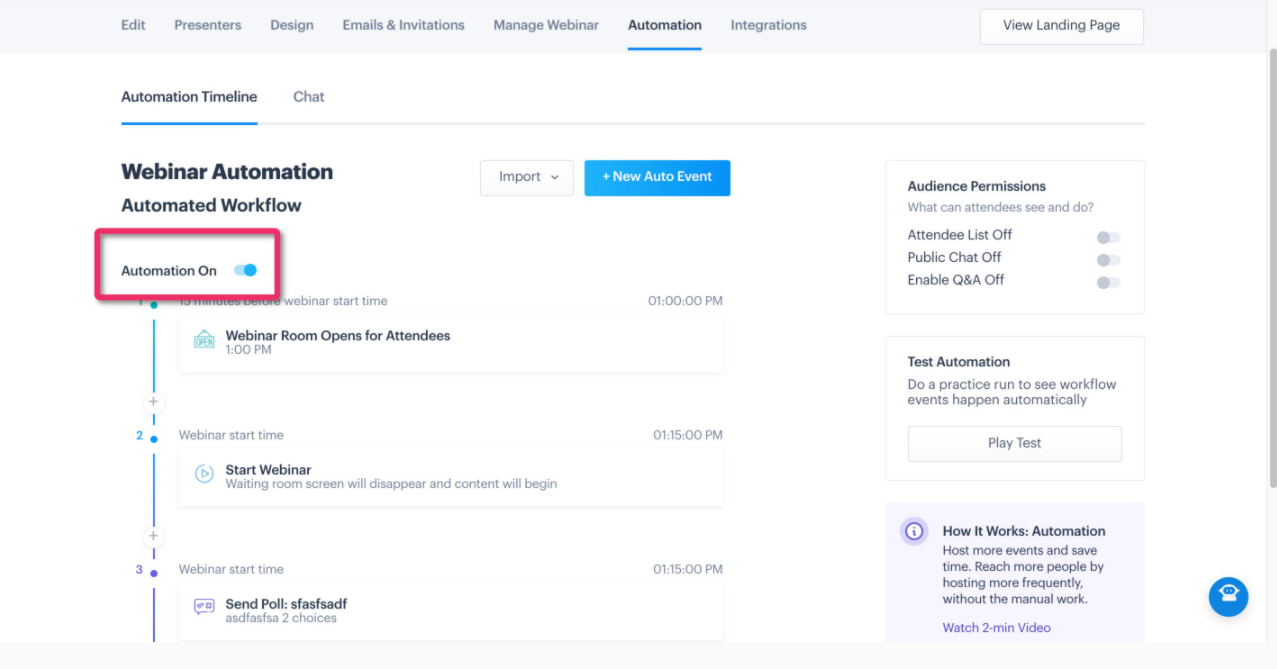Add event via plus between steps 2 and 3
This screenshot has height=669, width=1277.
(153, 536)
